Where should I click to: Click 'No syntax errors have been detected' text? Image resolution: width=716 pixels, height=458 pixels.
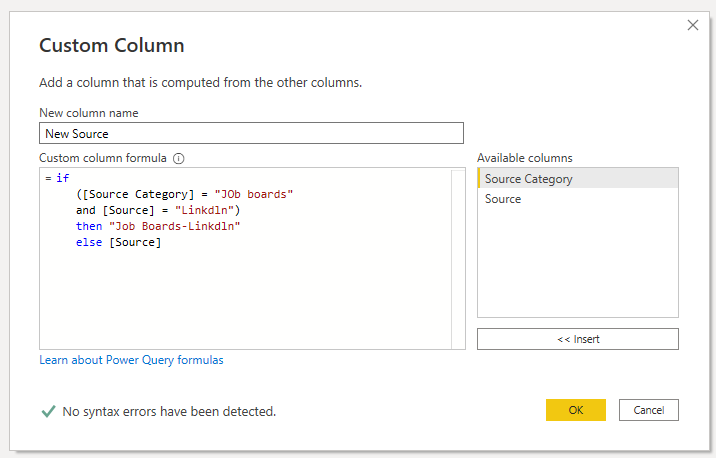click(169, 411)
